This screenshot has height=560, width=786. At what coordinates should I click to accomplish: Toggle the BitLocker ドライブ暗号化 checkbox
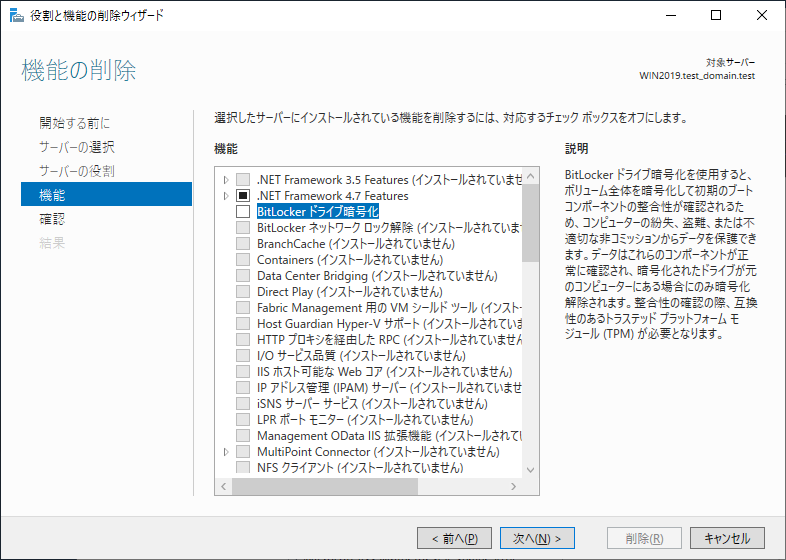pos(243,212)
